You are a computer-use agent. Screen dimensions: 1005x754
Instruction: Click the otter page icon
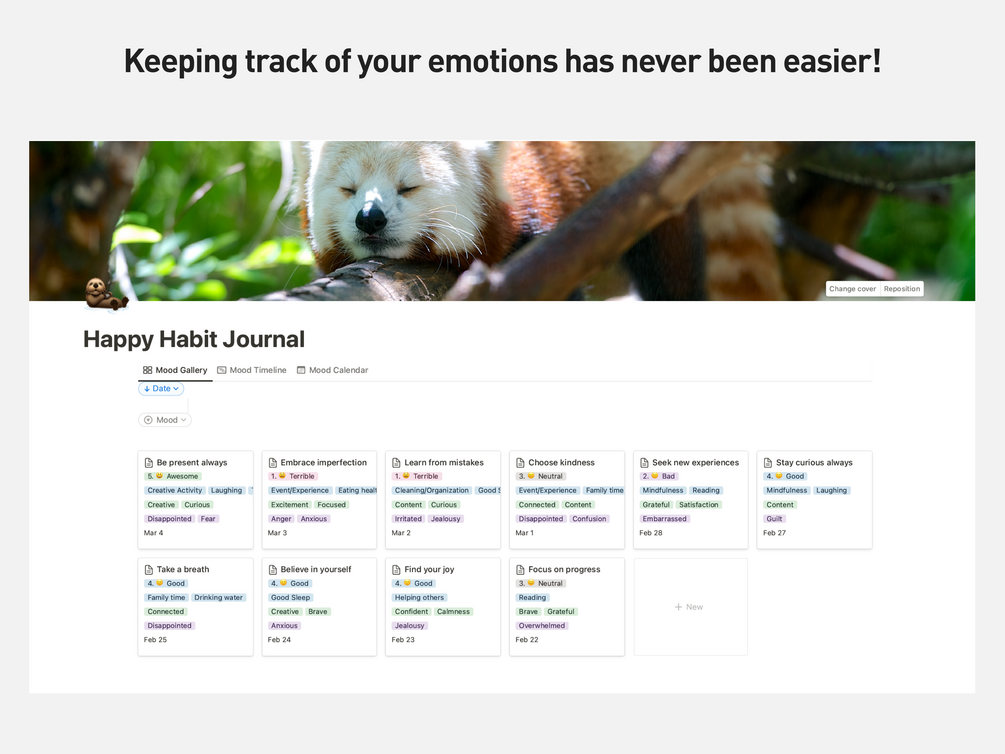[106, 294]
